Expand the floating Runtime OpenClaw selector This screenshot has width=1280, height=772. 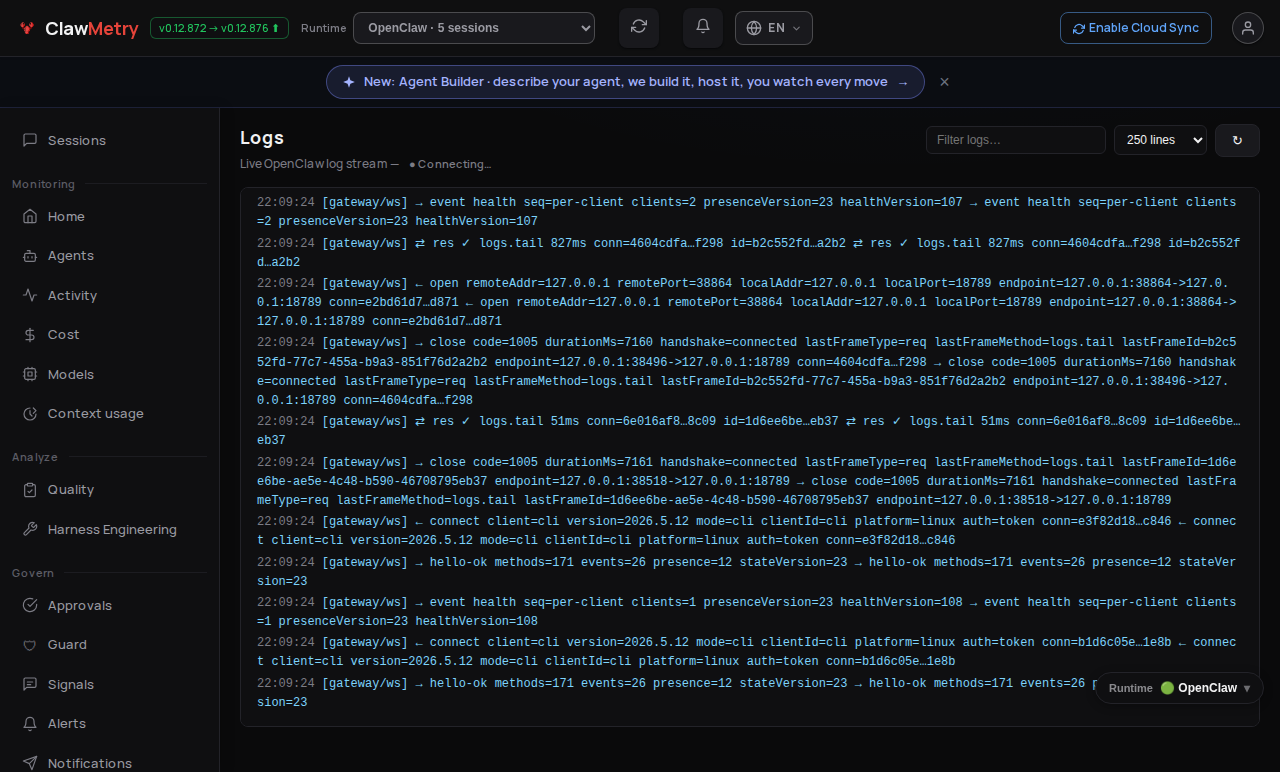click(x=1179, y=688)
